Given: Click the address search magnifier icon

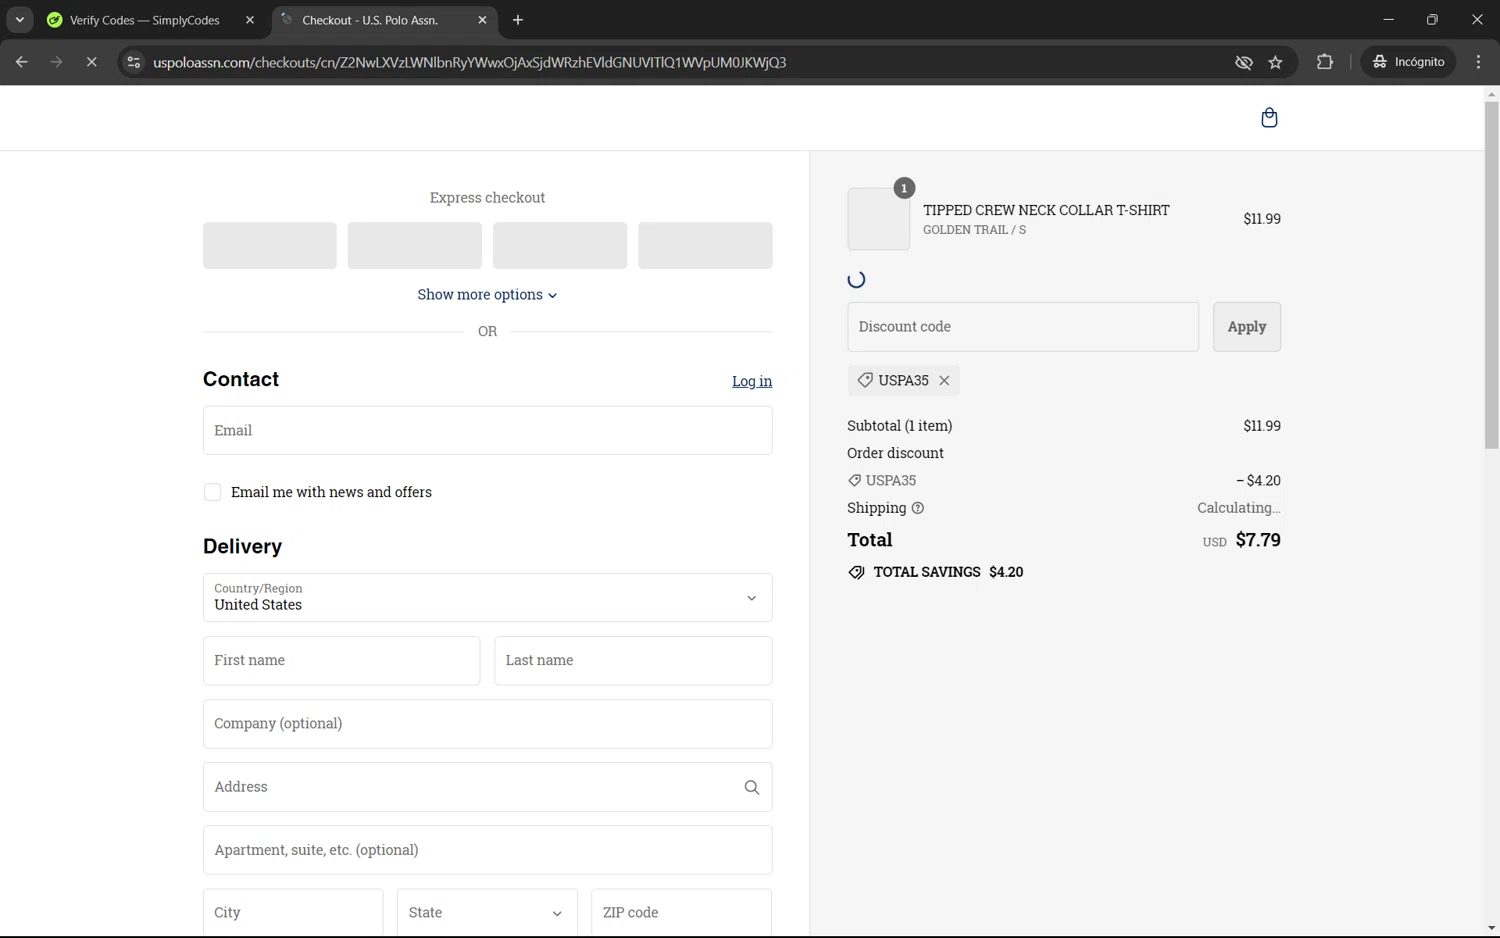Looking at the screenshot, I should [752, 788].
